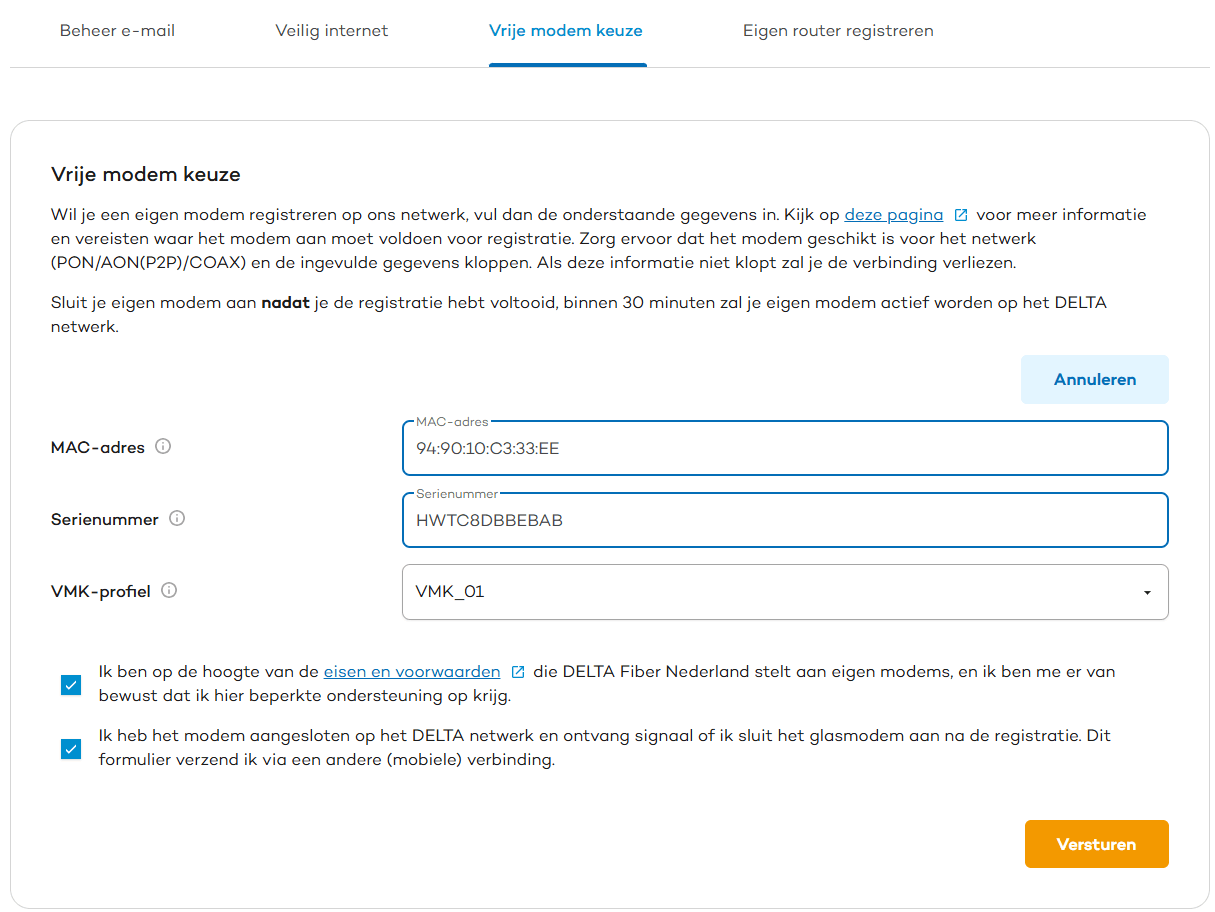Open the Eigen router registreren tab
Screen dimensions: 1215x912
[x=837, y=31]
